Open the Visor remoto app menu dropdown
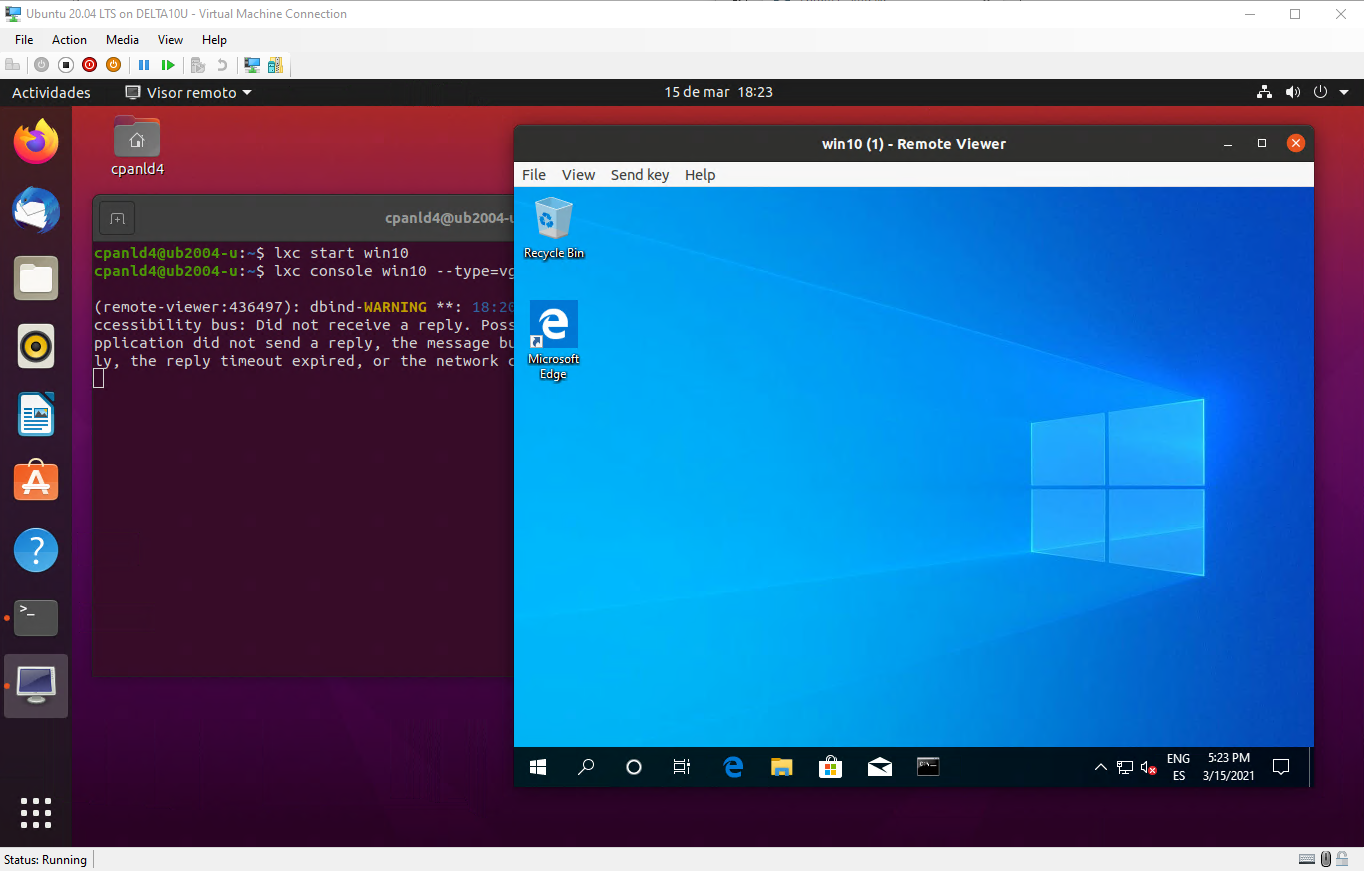This screenshot has width=1364, height=871. point(189,92)
